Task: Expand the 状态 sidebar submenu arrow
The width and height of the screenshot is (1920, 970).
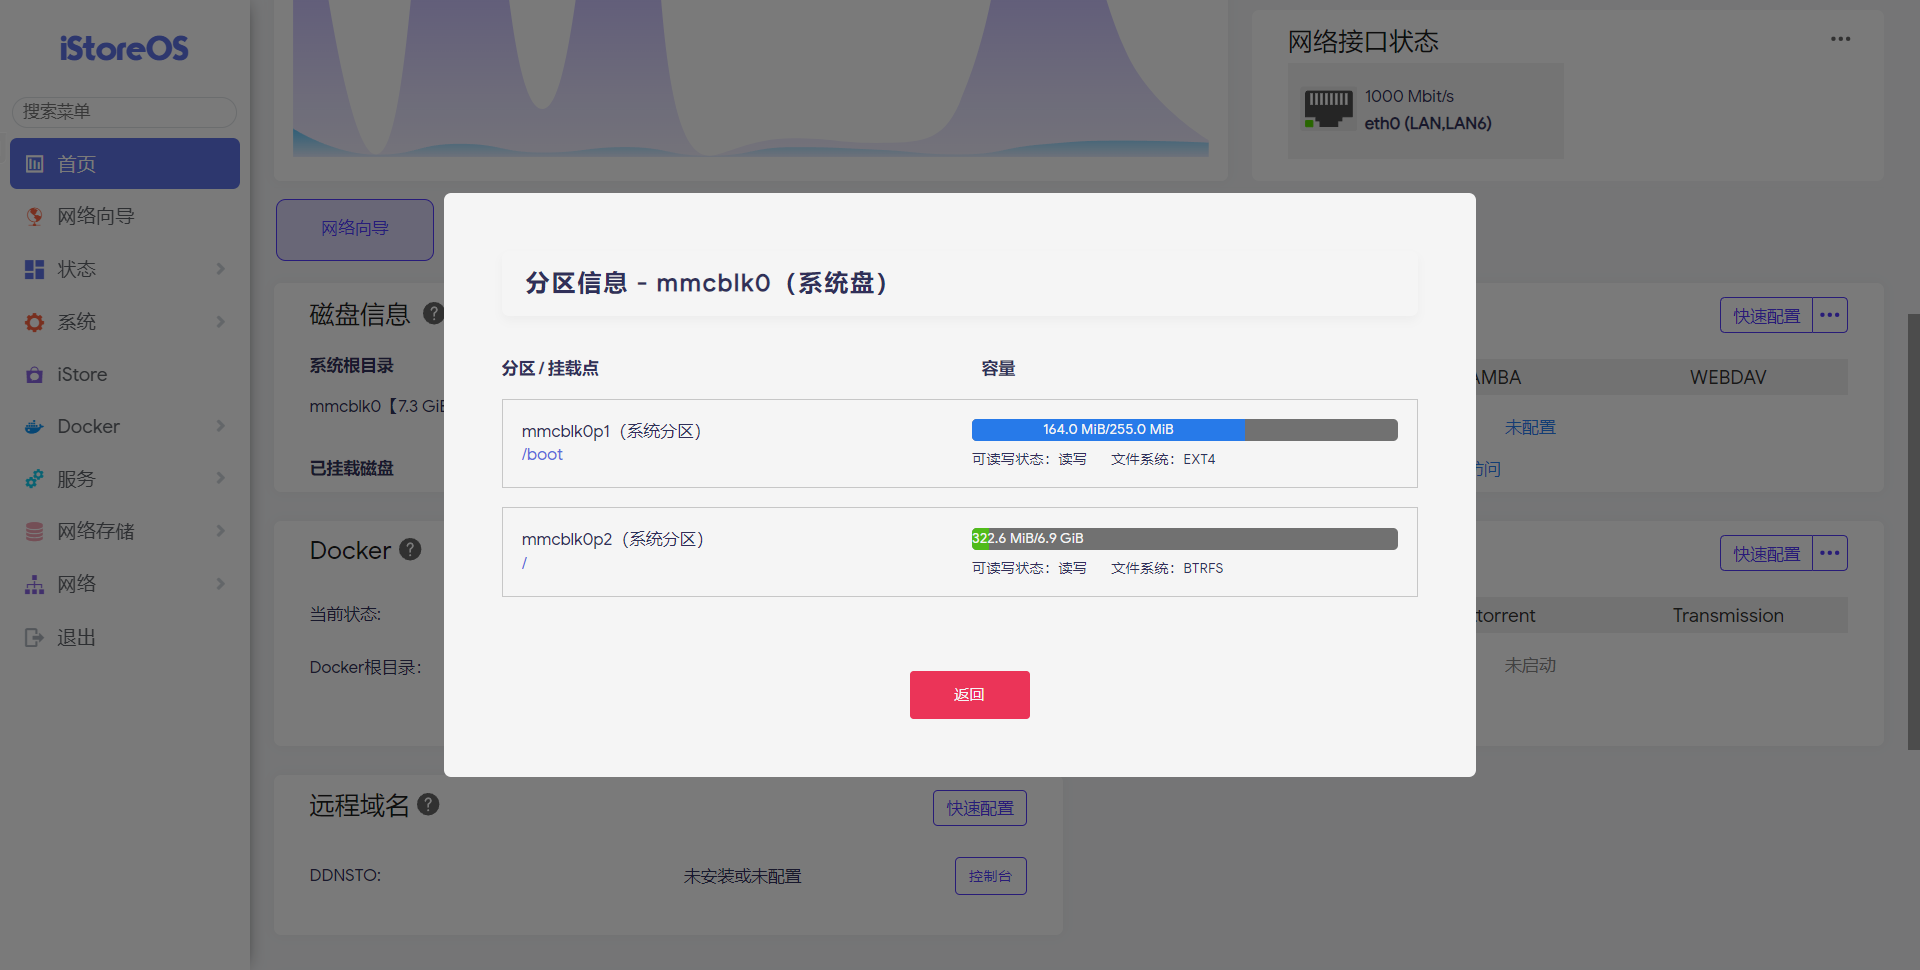Action: (220, 269)
